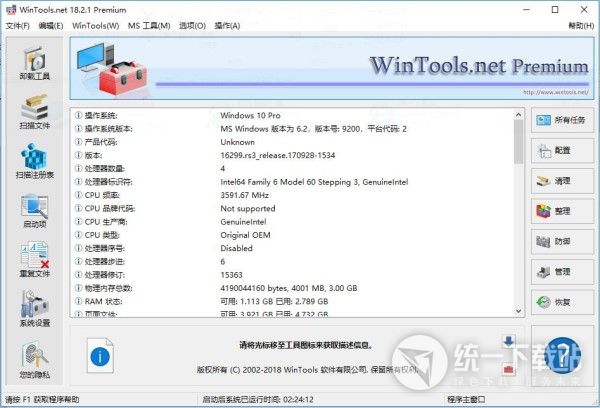600x408 pixels.
Task: Click the WinTools.net Premium banner image
Action: (x=332, y=69)
